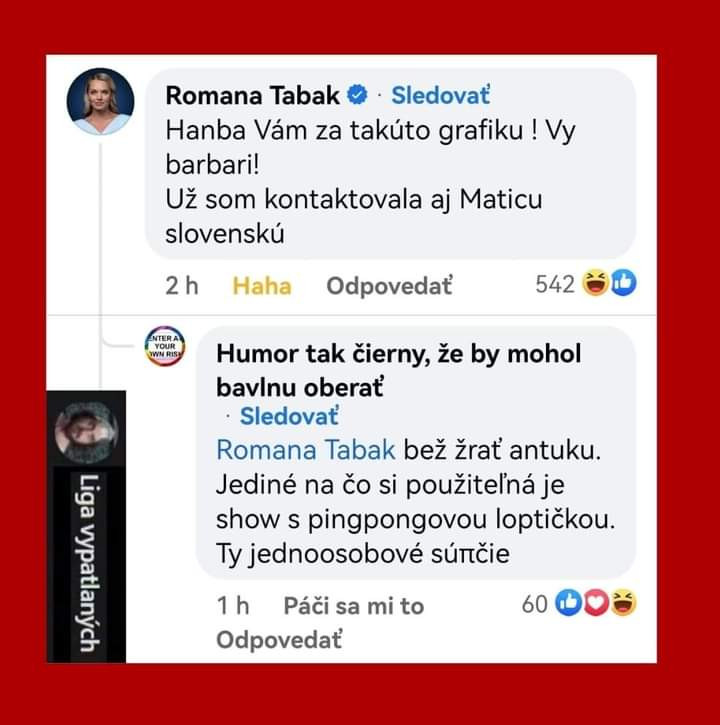Click the Romana Tabak author name
The image size is (720, 725).
[x=252, y=95]
